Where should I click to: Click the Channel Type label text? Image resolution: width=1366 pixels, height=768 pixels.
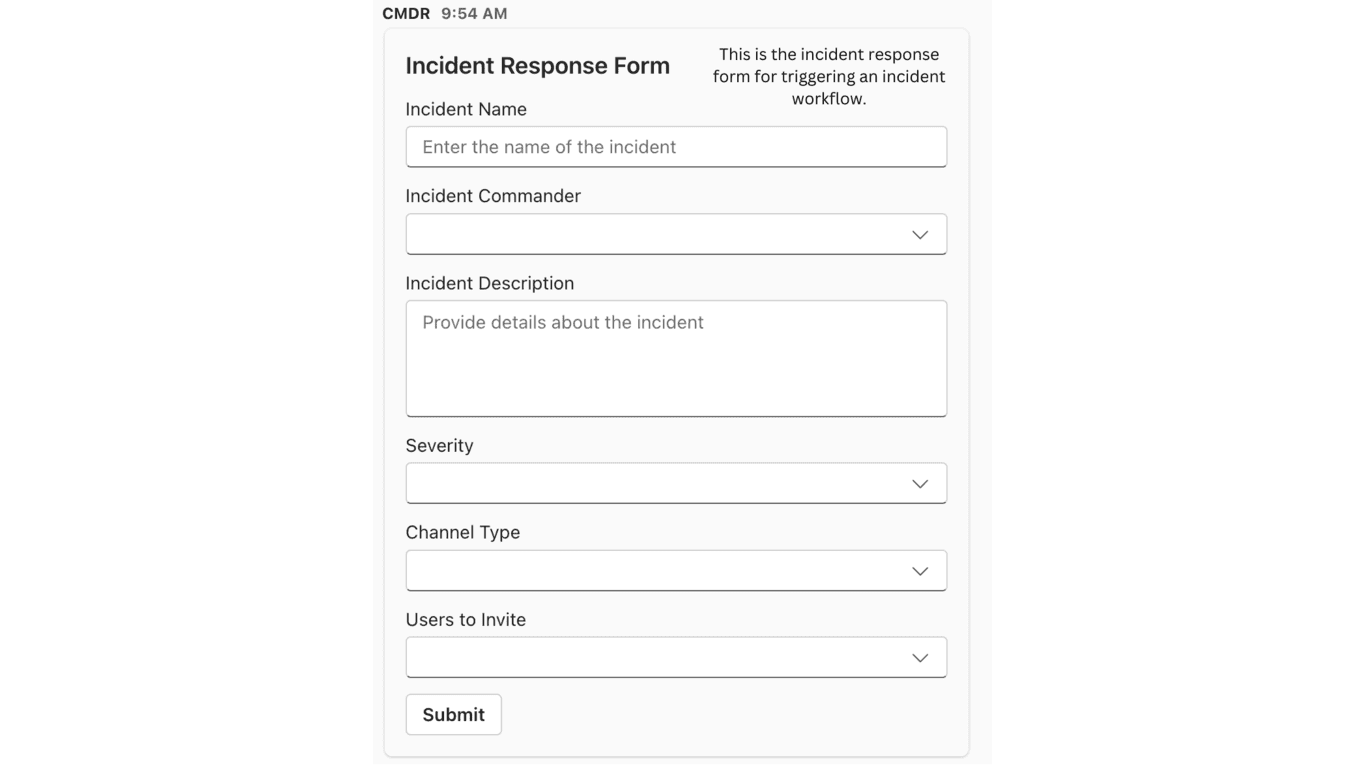[x=463, y=532]
